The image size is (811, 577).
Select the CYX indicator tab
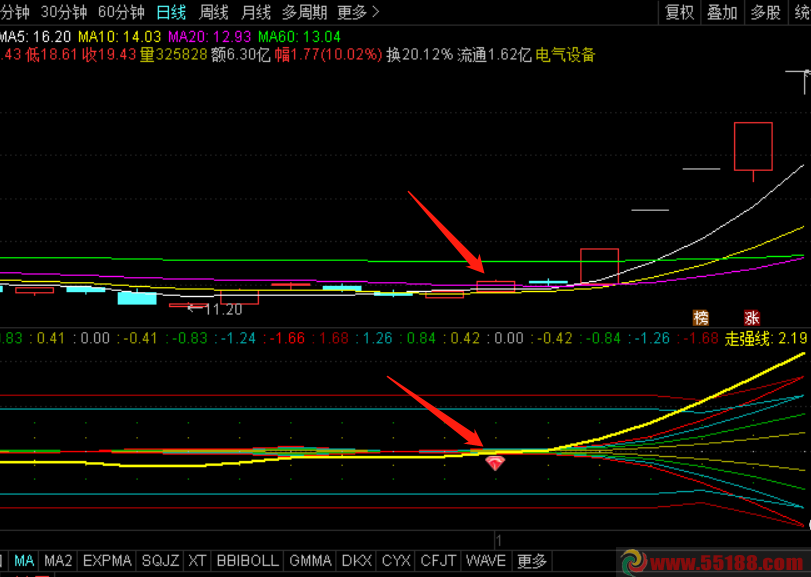396,561
